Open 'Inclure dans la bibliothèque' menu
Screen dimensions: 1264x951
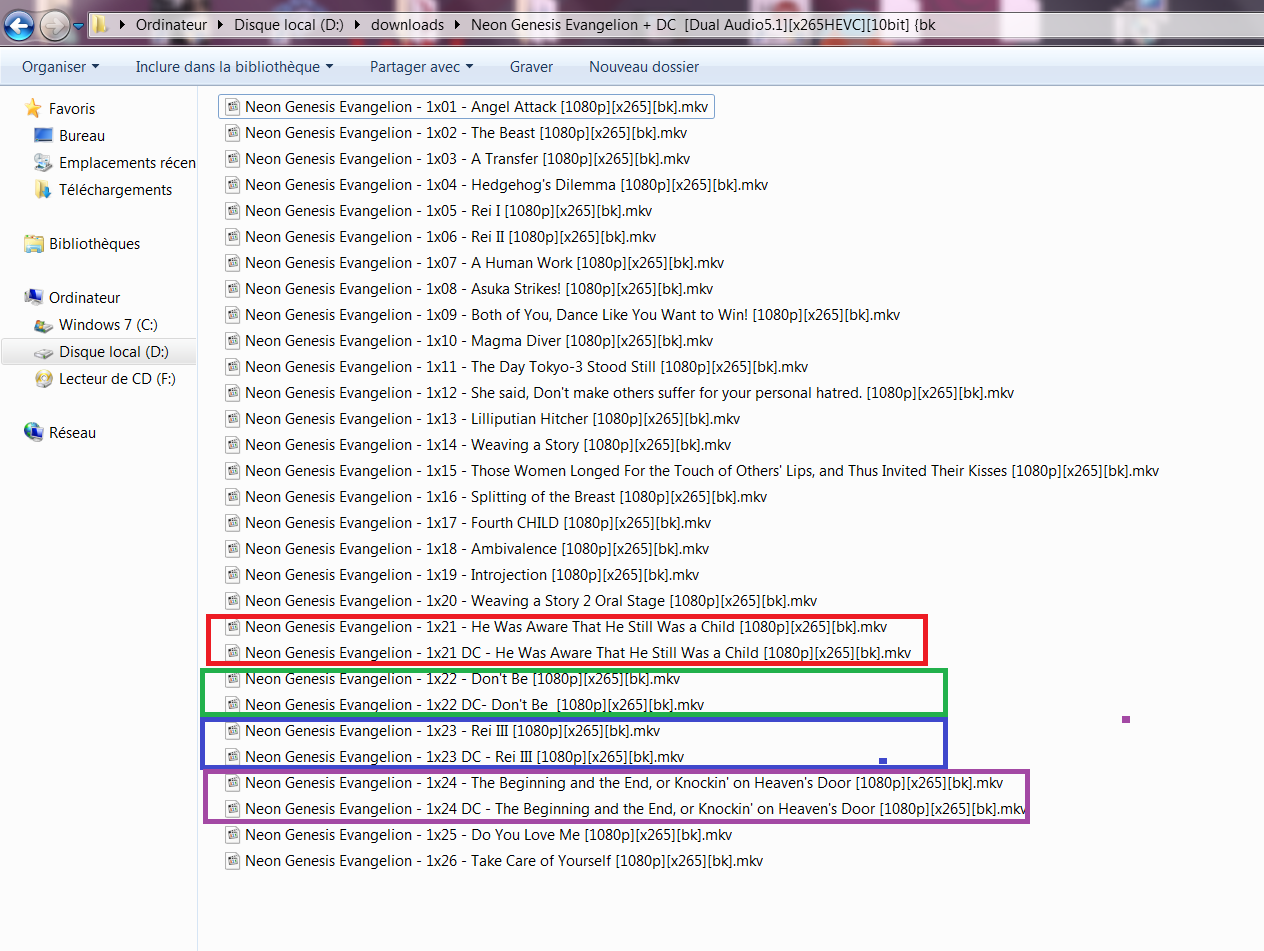[x=234, y=67]
